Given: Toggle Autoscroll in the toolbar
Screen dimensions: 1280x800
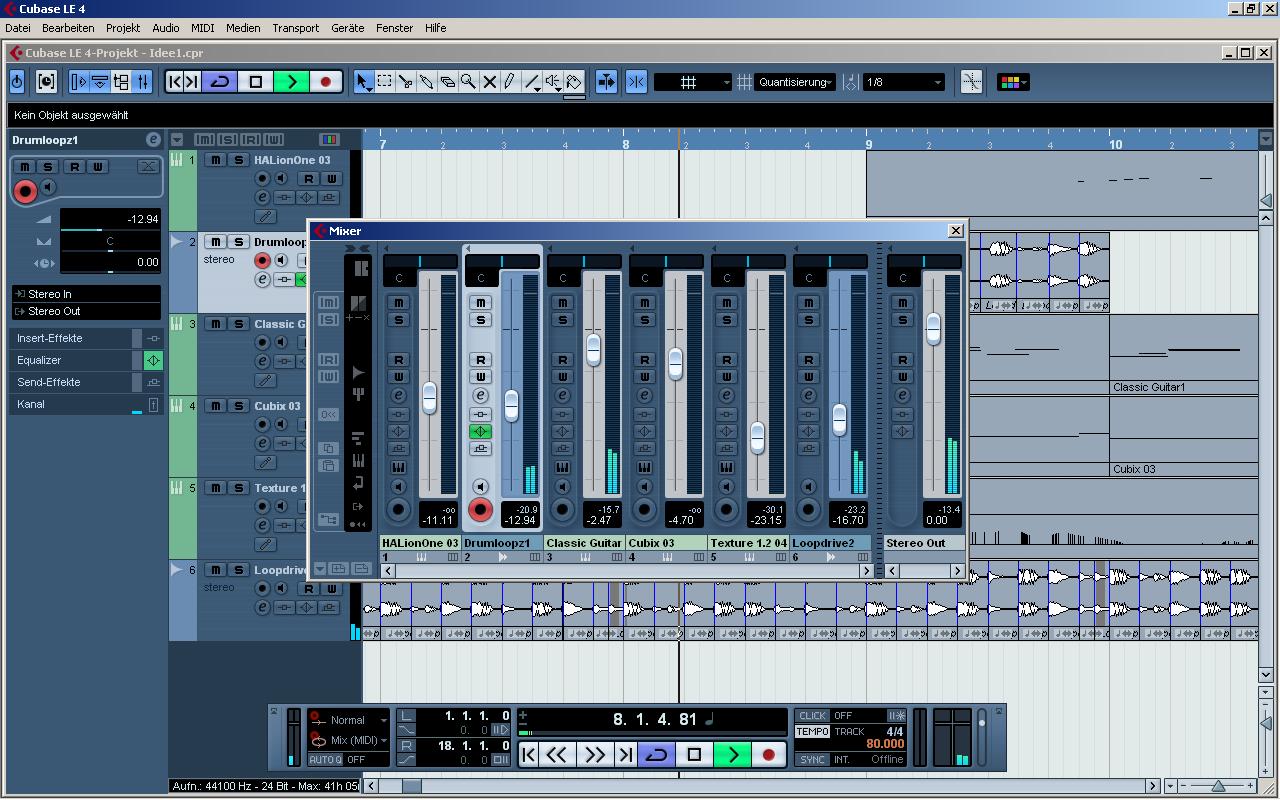Looking at the screenshot, I should point(606,82).
